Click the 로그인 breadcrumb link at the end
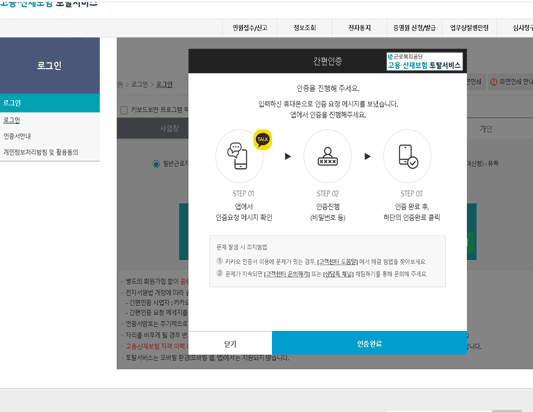 (x=164, y=84)
